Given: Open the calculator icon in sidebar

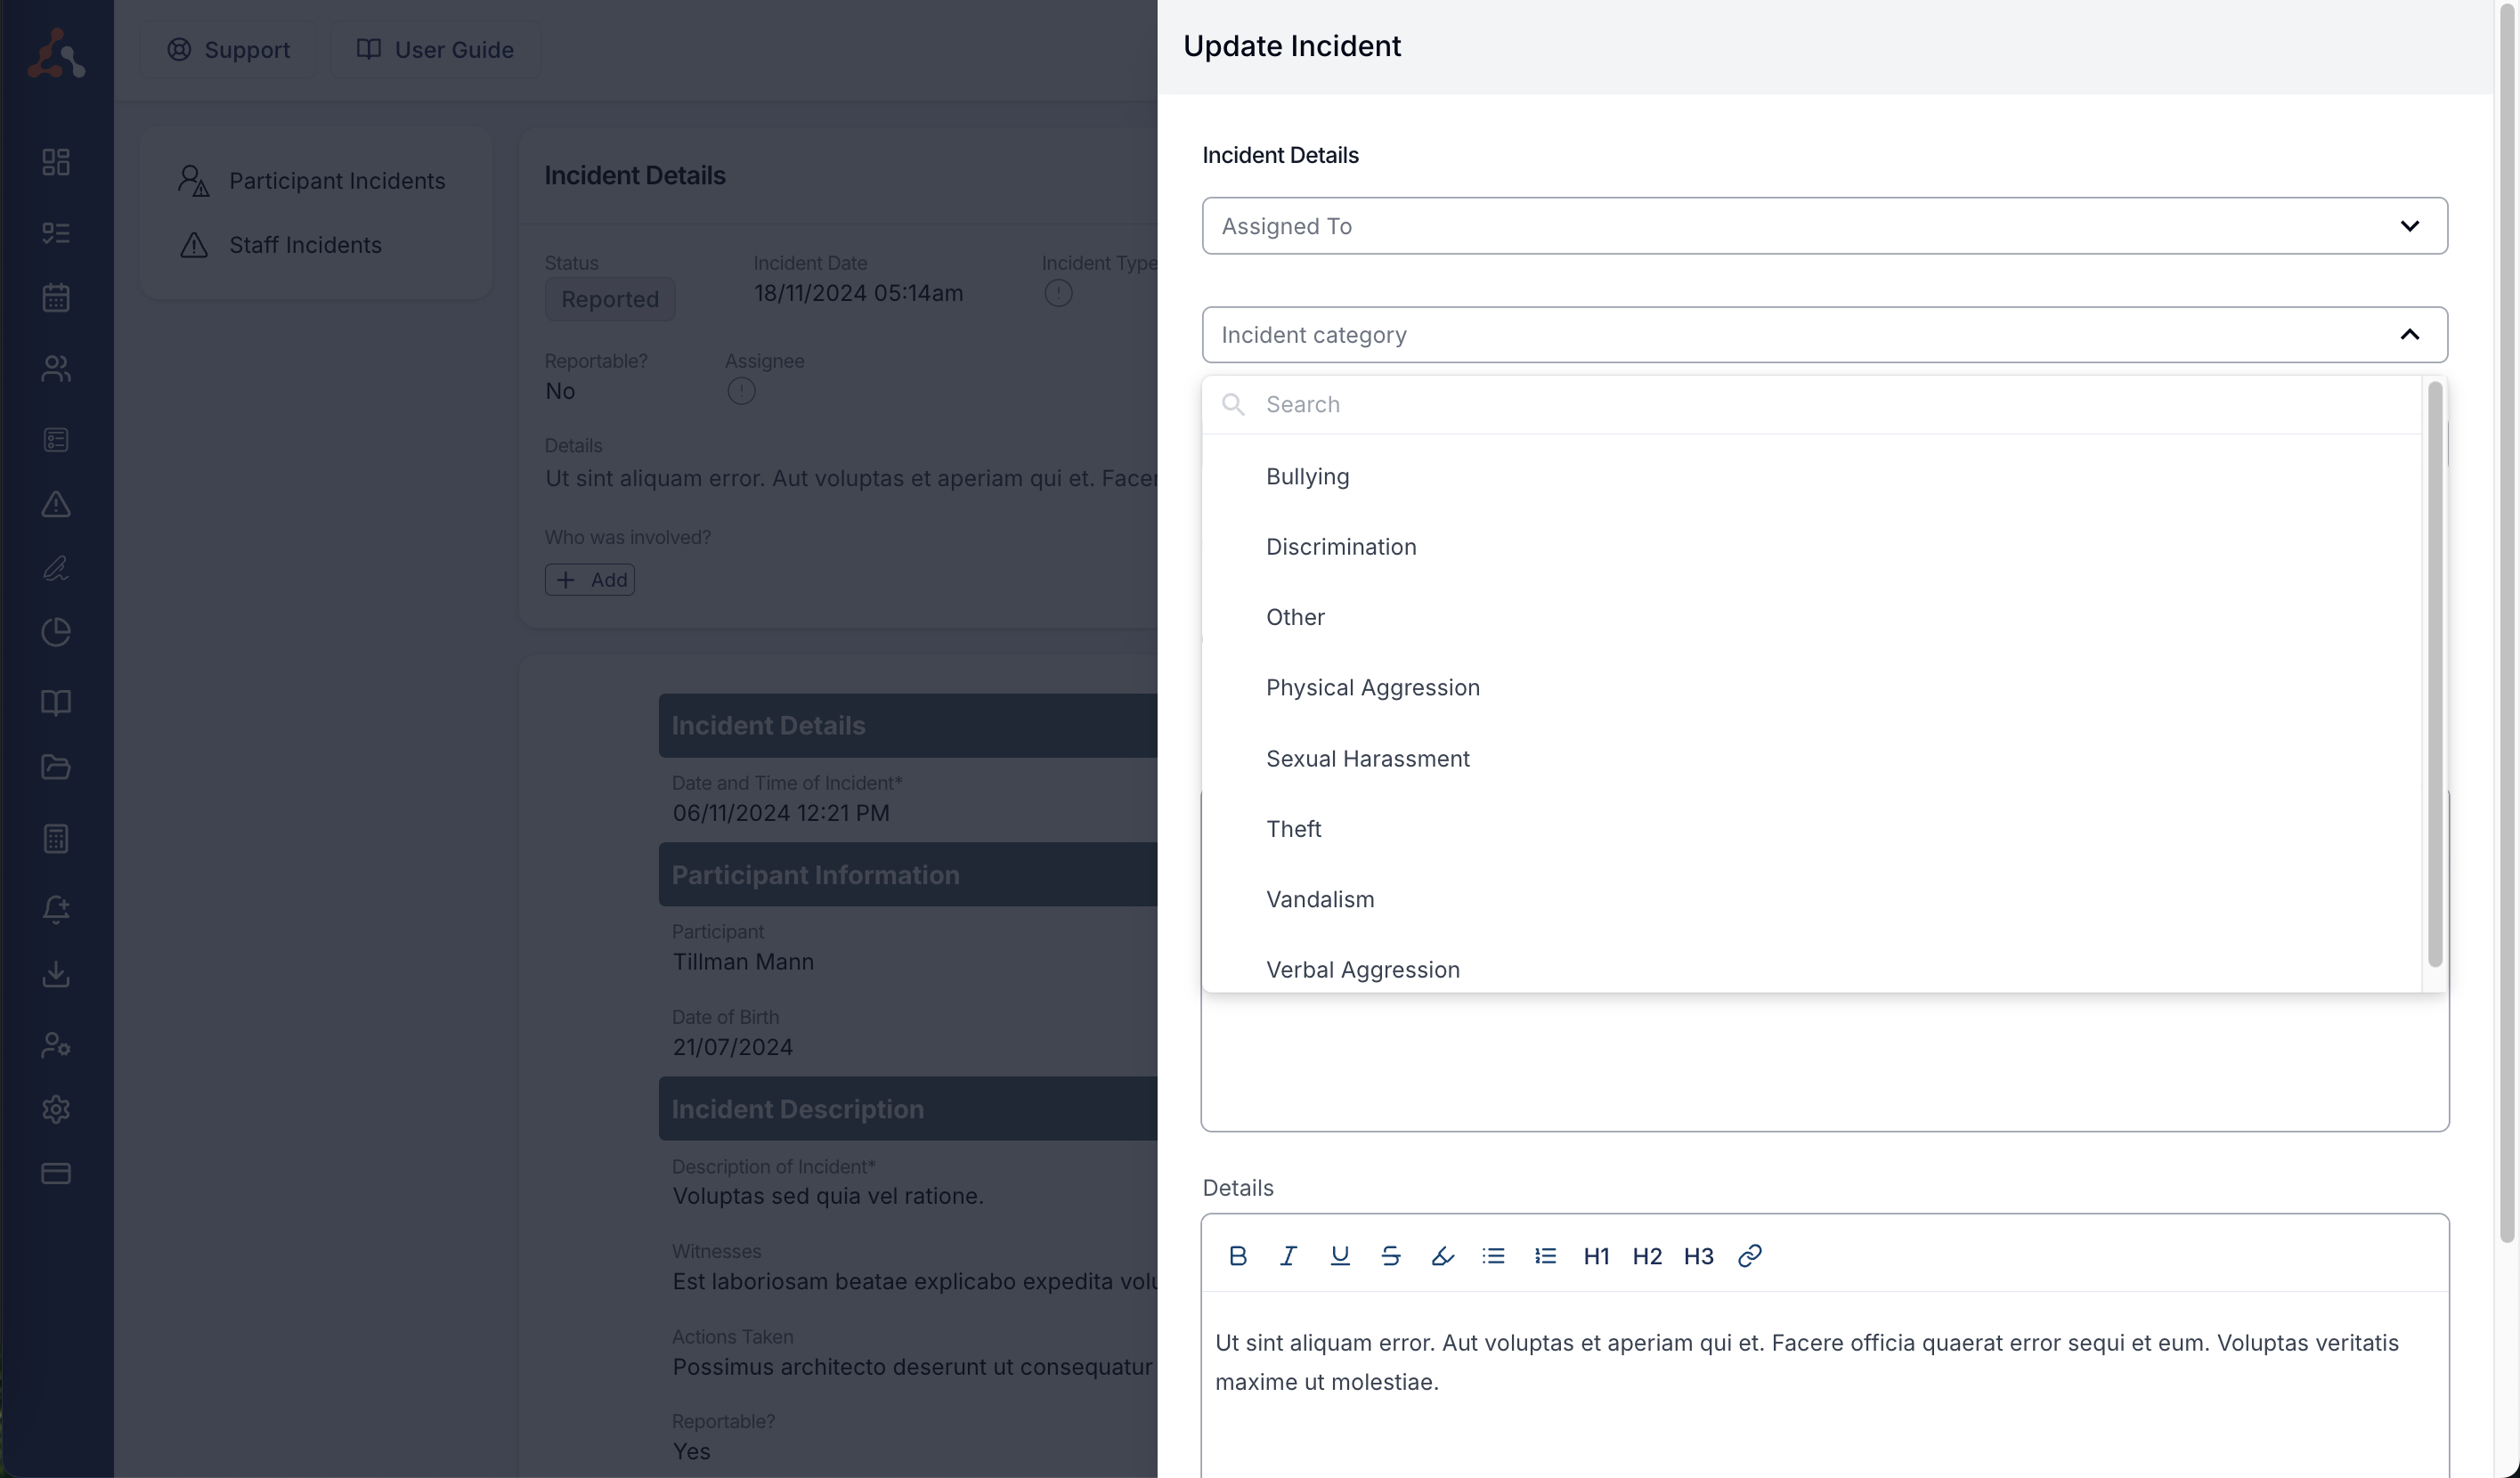Looking at the screenshot, I should coord(56,838).
